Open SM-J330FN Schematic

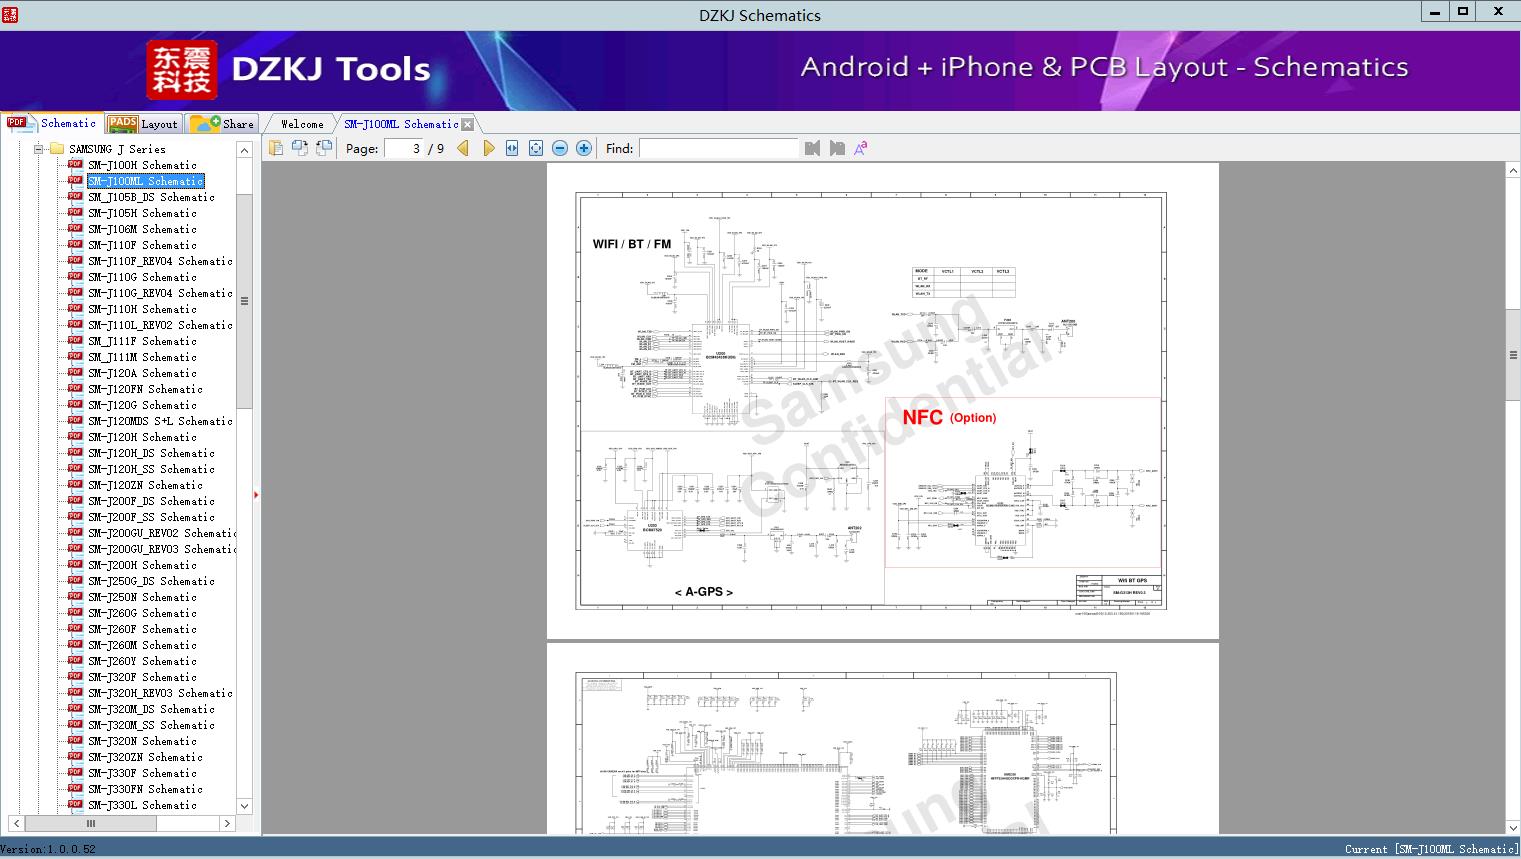(x=145, y=789)
